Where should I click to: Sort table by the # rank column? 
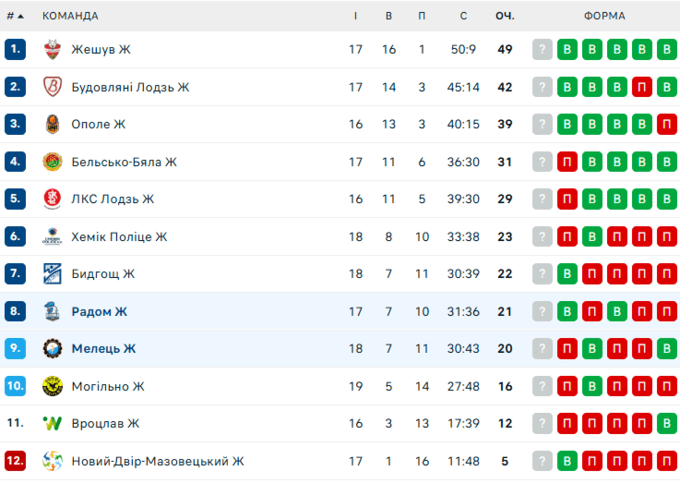14,16
